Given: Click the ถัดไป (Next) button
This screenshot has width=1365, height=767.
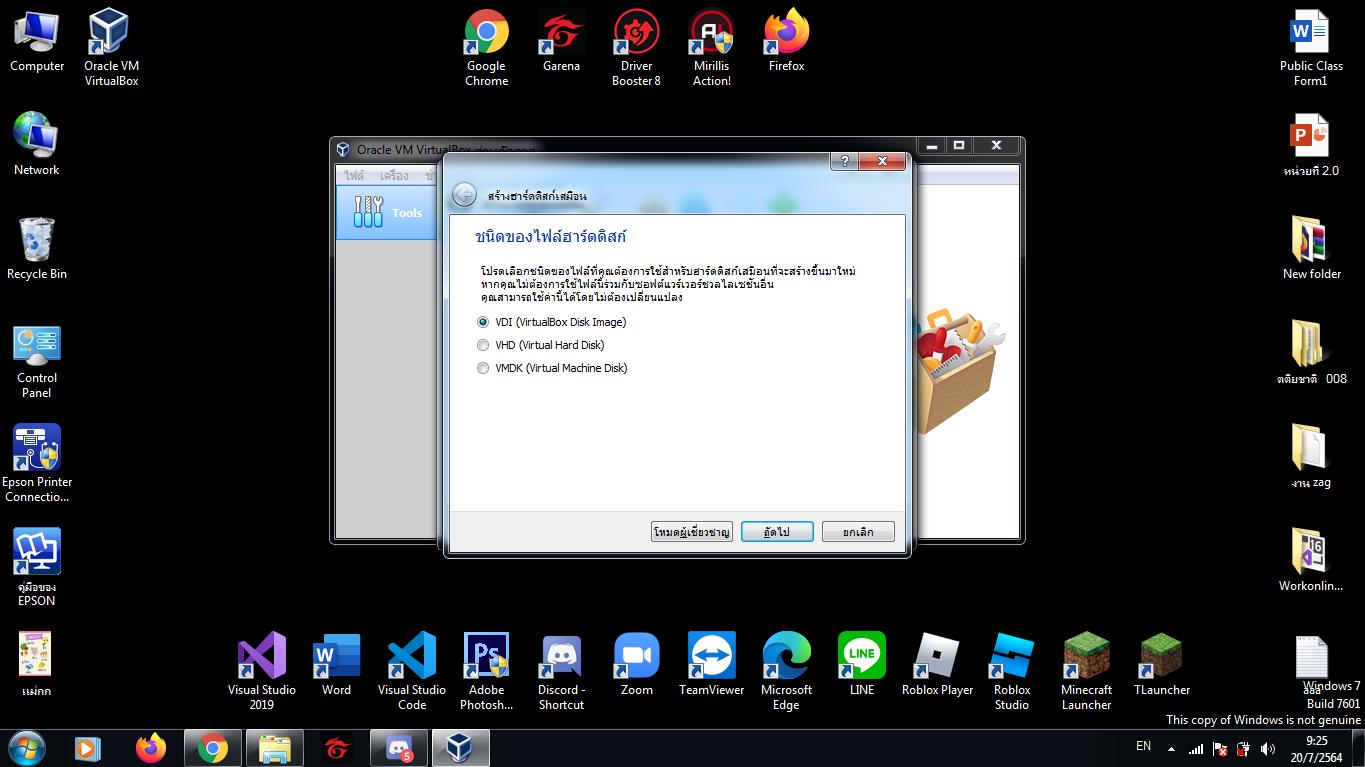Looking at the screenshot, I should point(777,532).
